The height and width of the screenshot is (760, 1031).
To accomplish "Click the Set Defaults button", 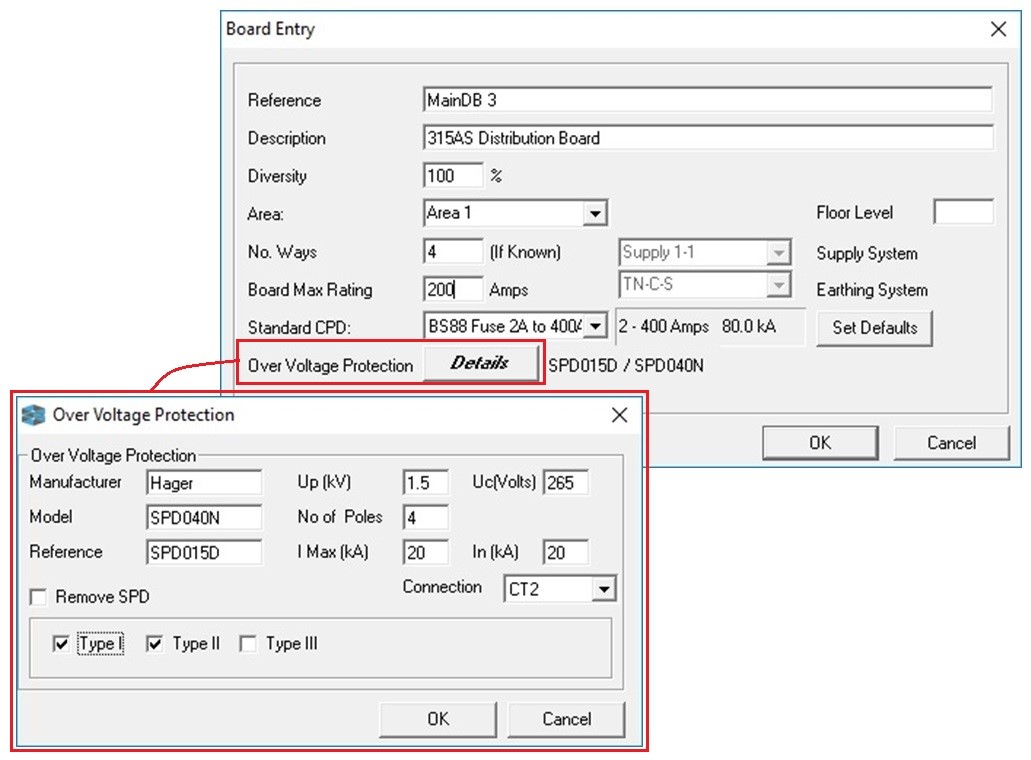I will click(x=875, y=327).
